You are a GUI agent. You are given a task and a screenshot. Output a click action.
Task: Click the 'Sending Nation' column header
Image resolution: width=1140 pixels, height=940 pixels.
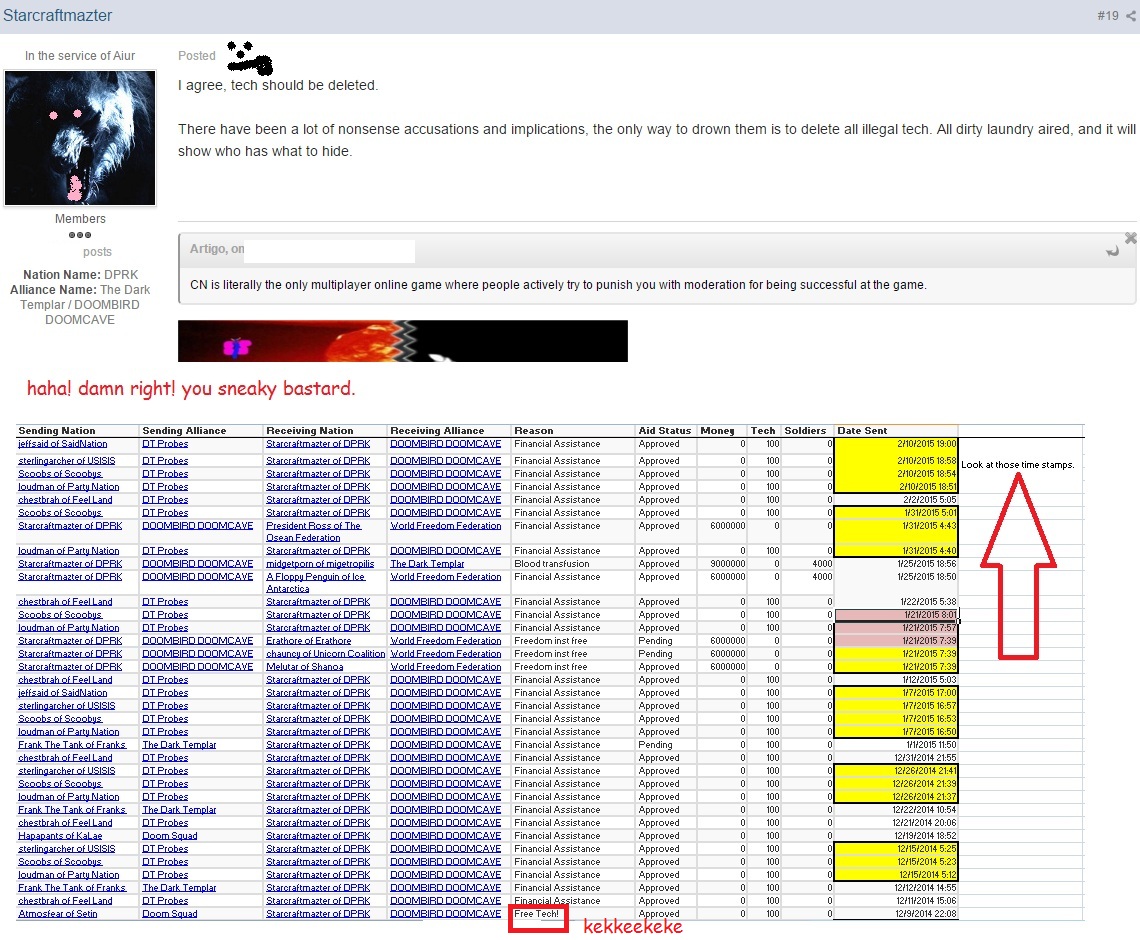pos(57,430)
